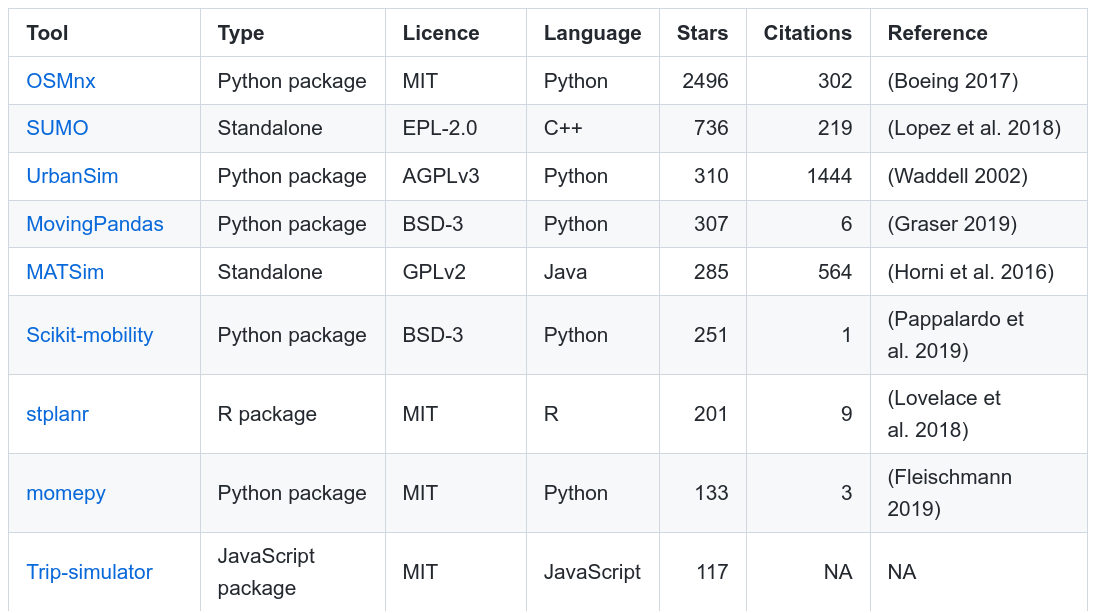Click the language cell Java

565,272
